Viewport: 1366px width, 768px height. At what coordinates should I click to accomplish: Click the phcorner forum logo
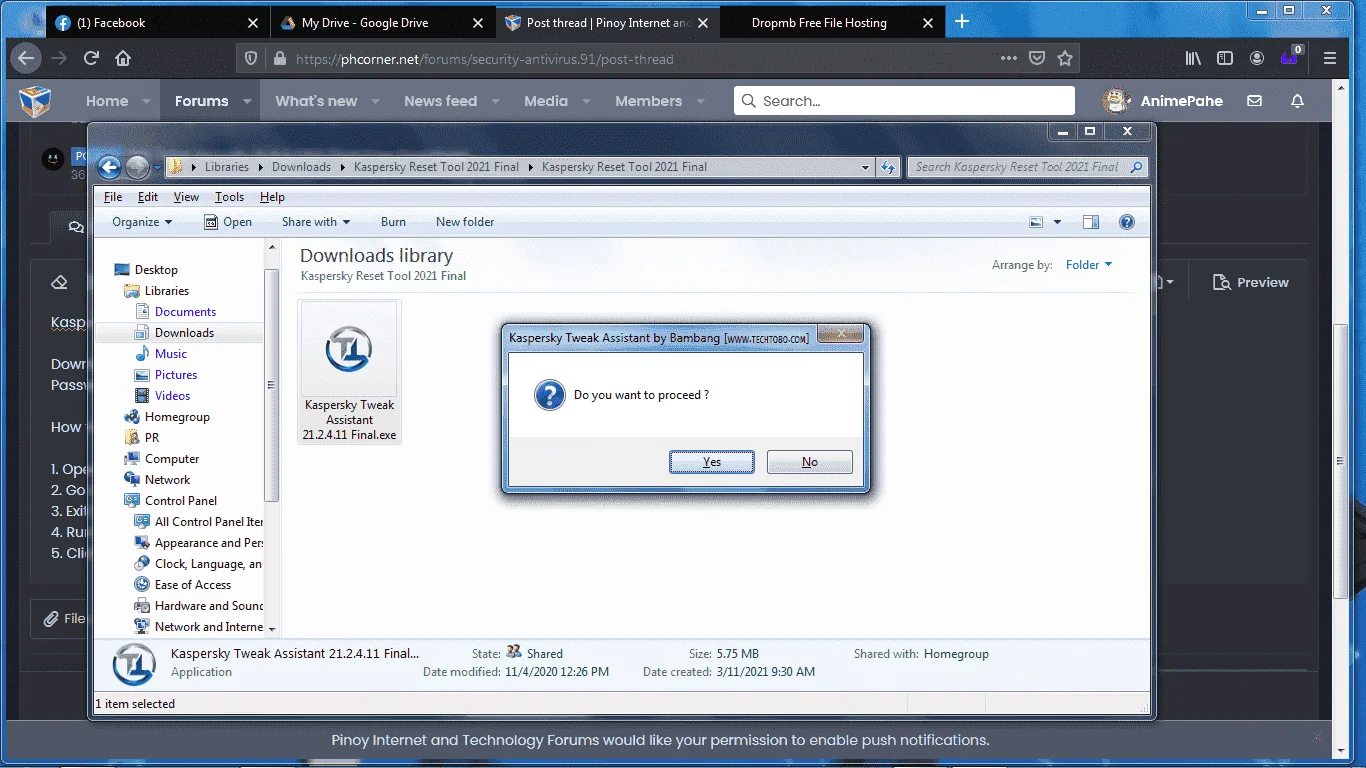click(x=35, y=101)
